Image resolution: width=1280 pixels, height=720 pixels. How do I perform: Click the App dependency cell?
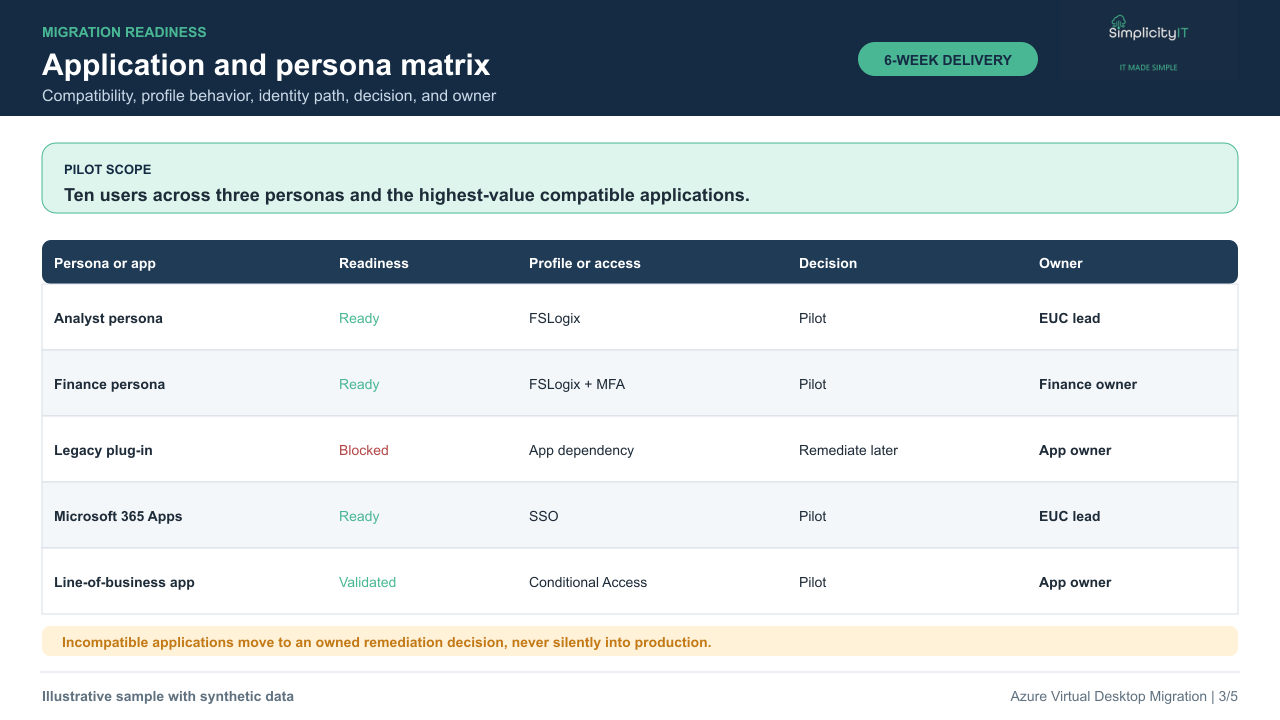(582, 450)
